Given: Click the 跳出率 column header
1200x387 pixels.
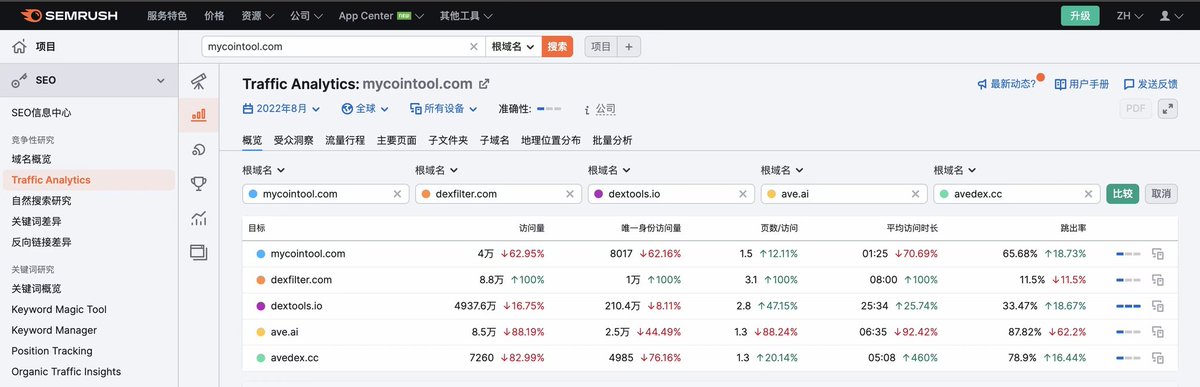Looking at the screenshot, I should click(1073, 228).
